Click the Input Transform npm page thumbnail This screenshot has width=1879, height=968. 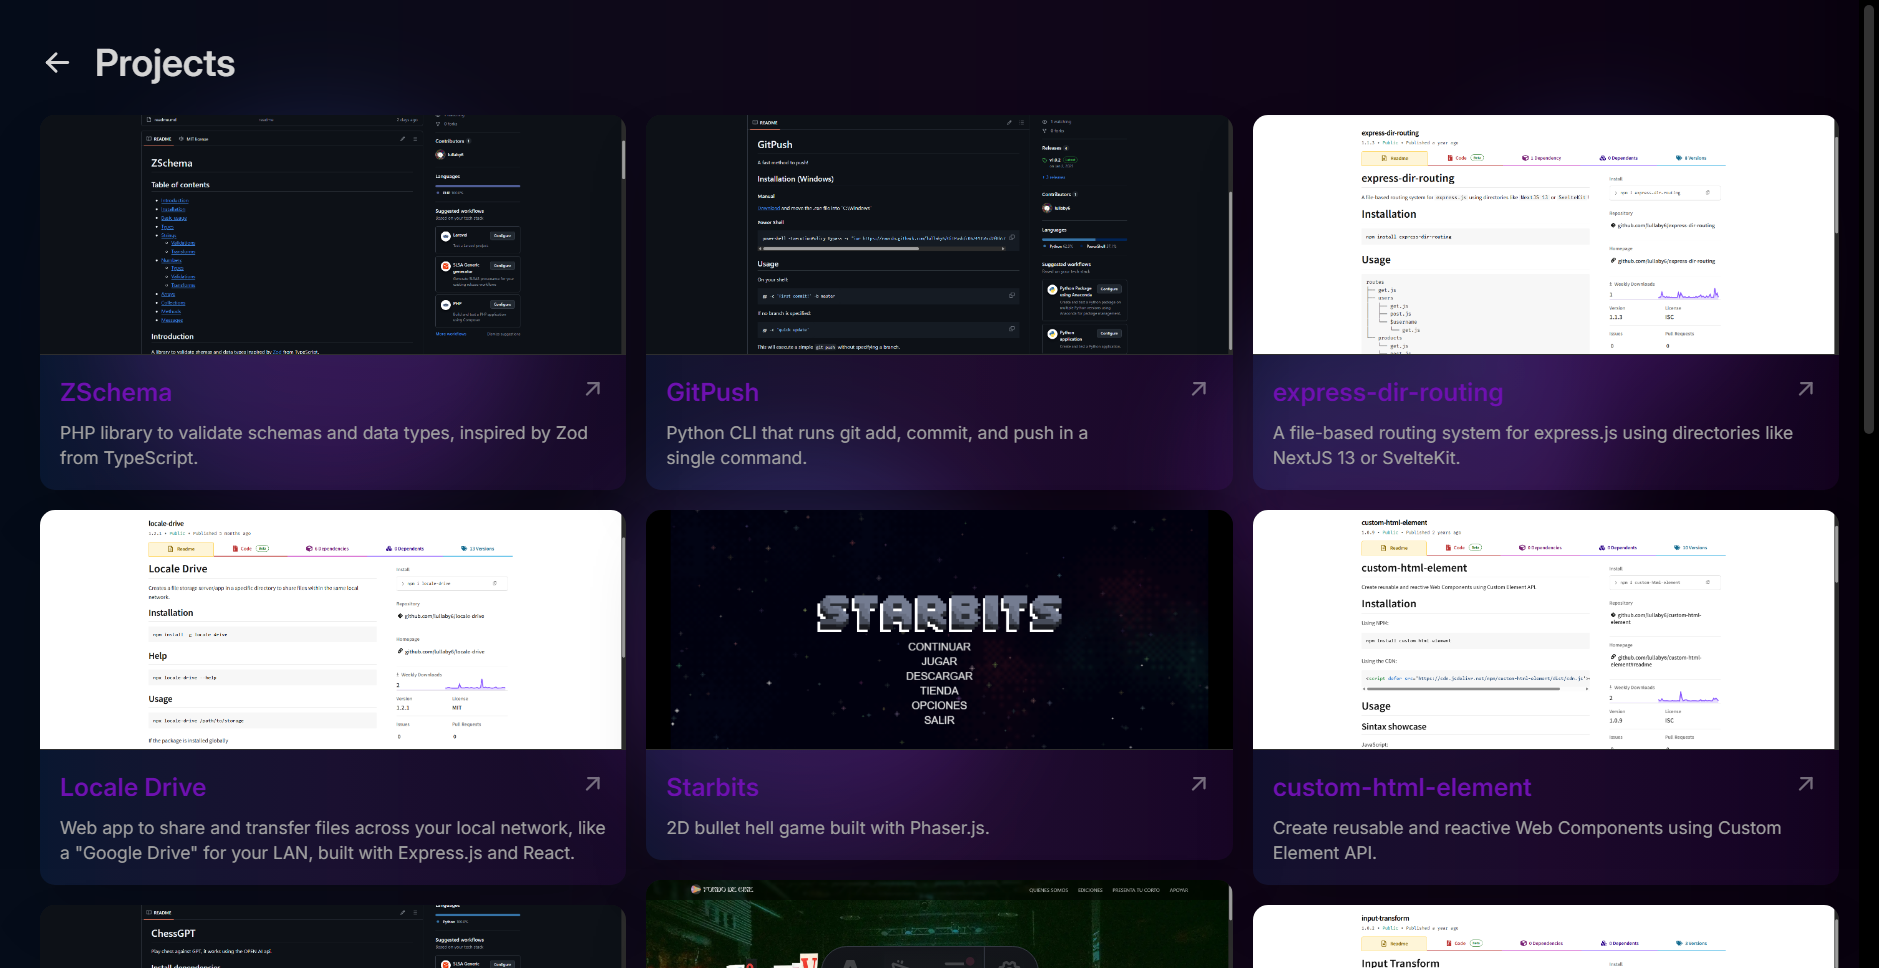[x=1546, y=937]
